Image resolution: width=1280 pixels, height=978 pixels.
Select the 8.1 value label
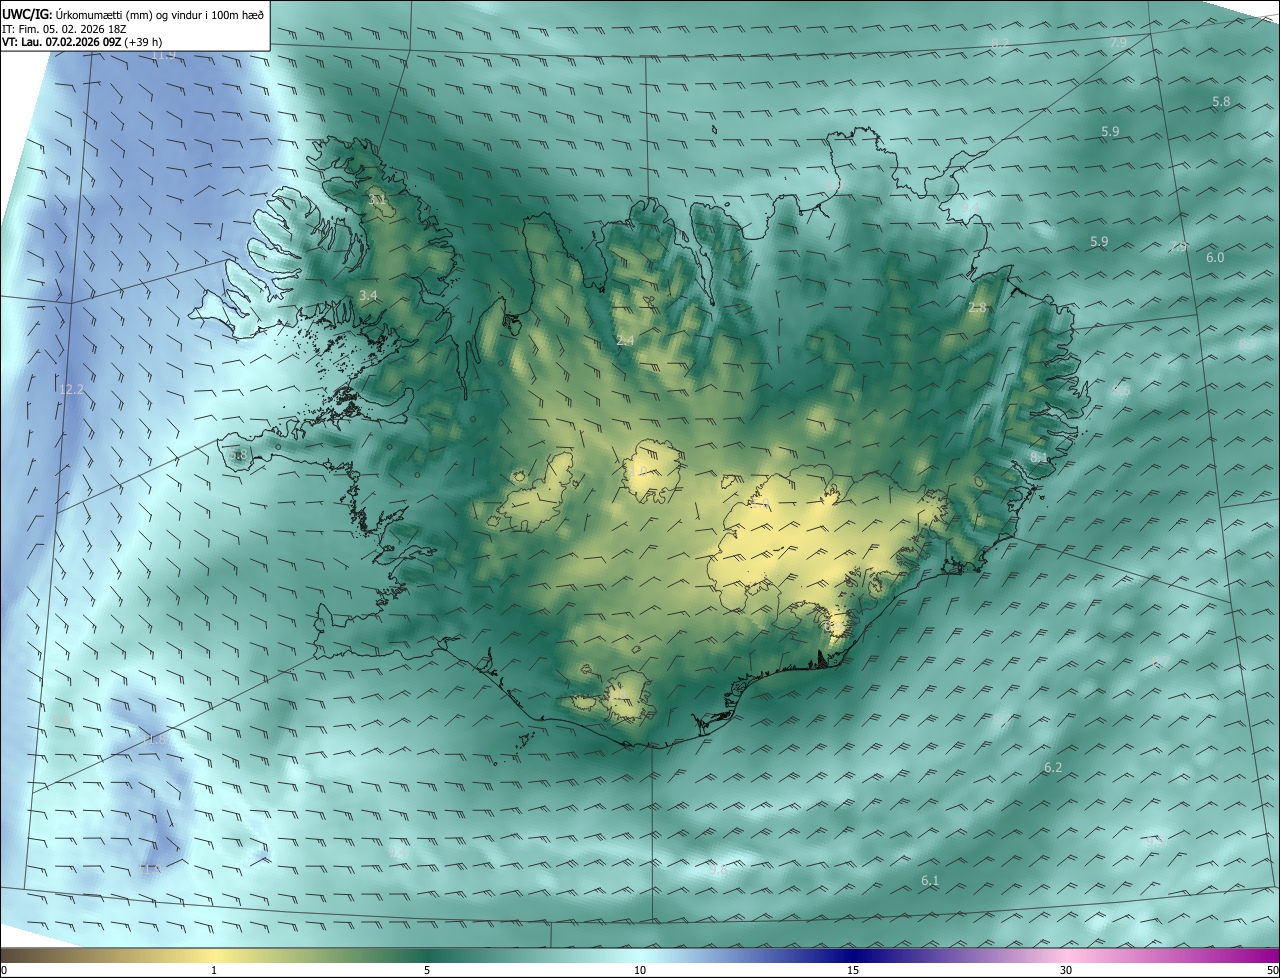point(1038,457)
